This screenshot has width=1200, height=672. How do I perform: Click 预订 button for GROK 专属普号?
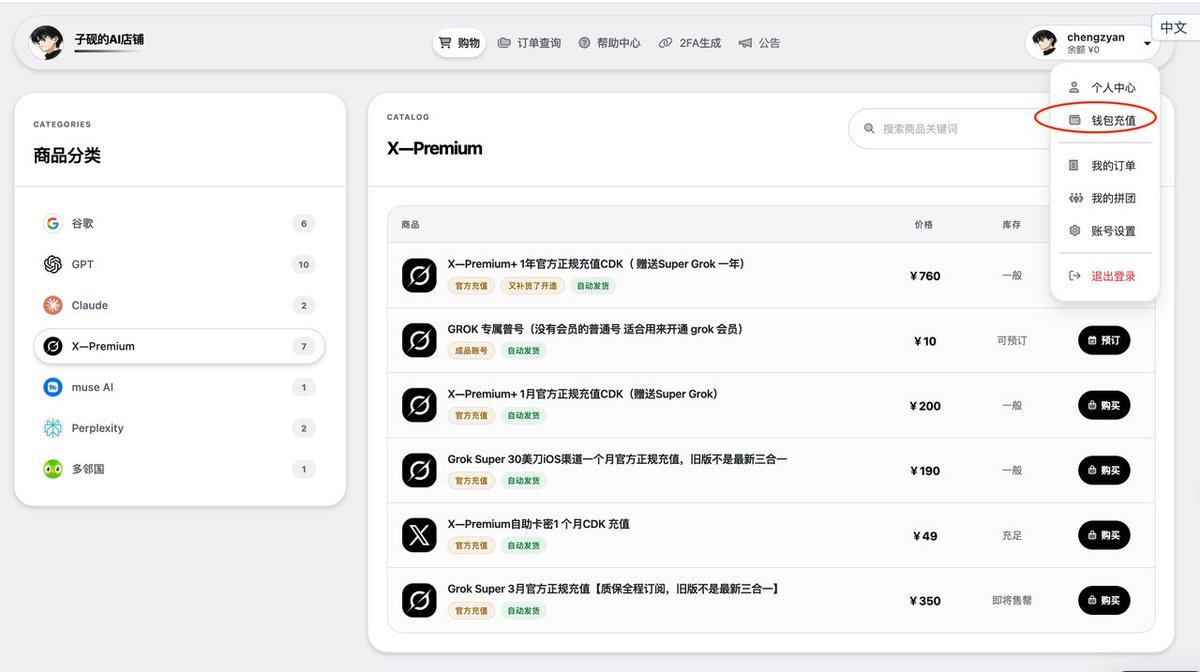[x=1104, y=341]
